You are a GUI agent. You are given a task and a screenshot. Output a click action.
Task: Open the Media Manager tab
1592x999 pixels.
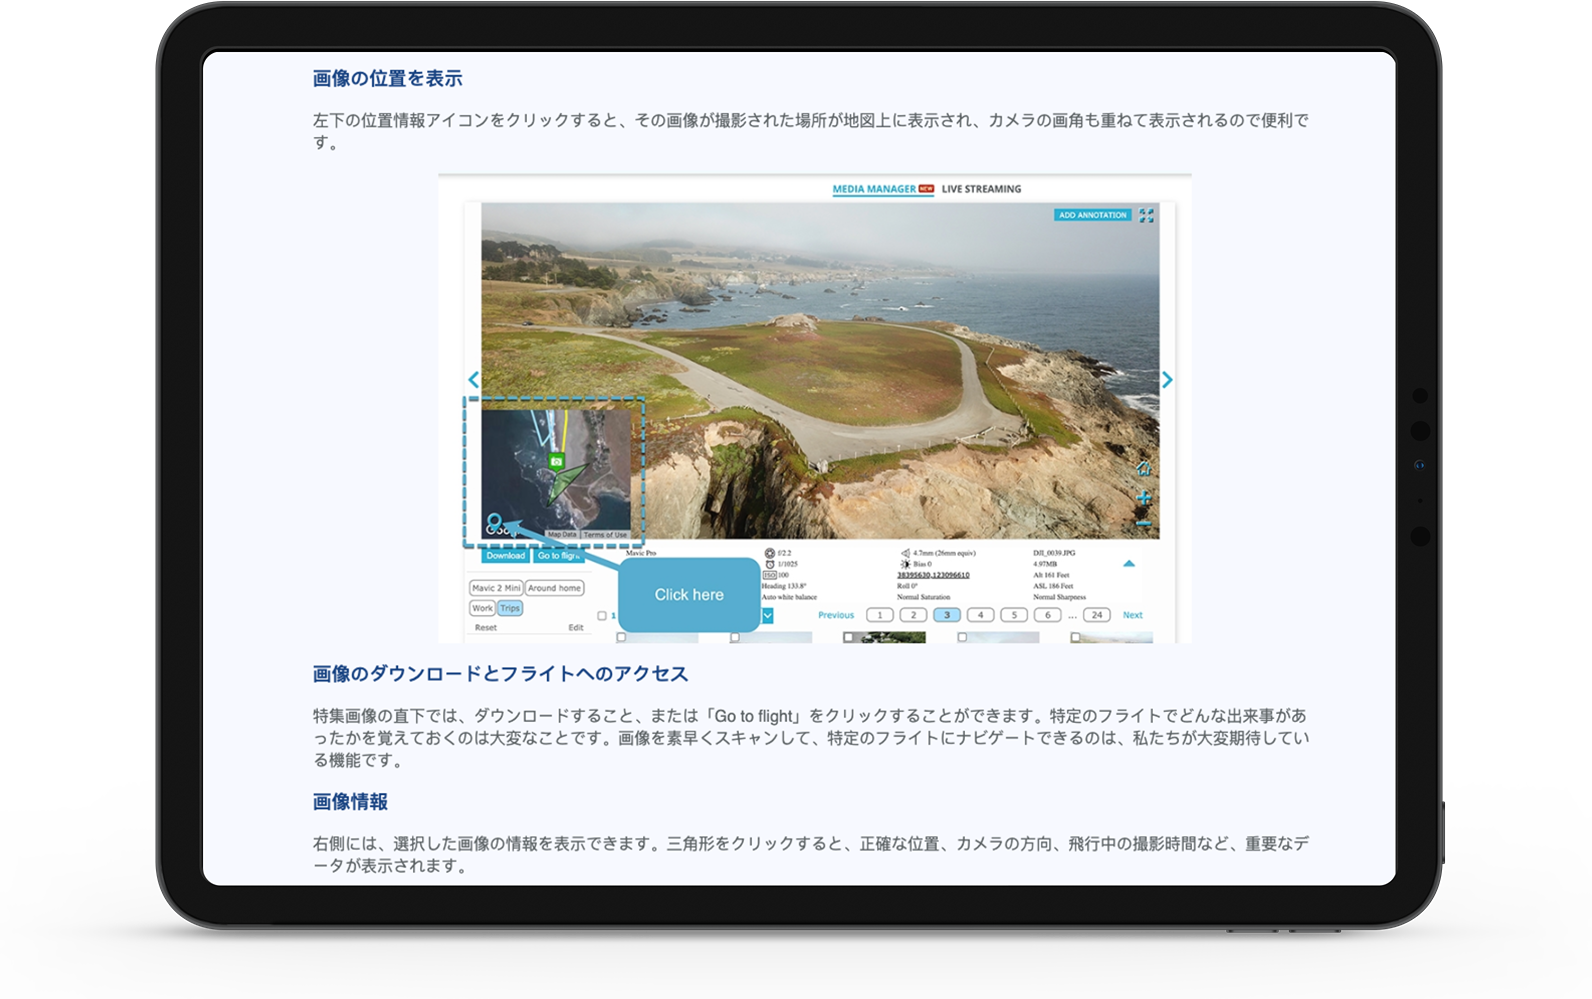874,189
